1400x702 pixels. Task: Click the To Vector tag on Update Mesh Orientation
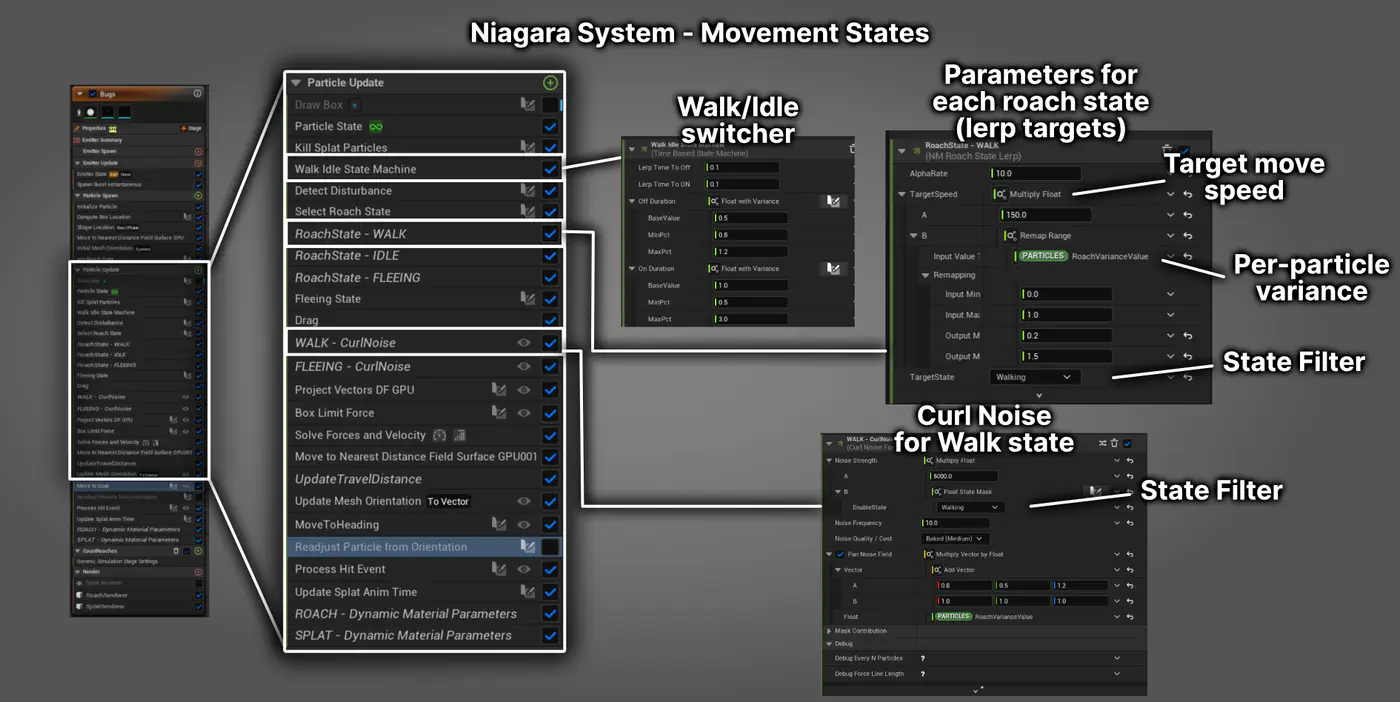coord(448,501)
